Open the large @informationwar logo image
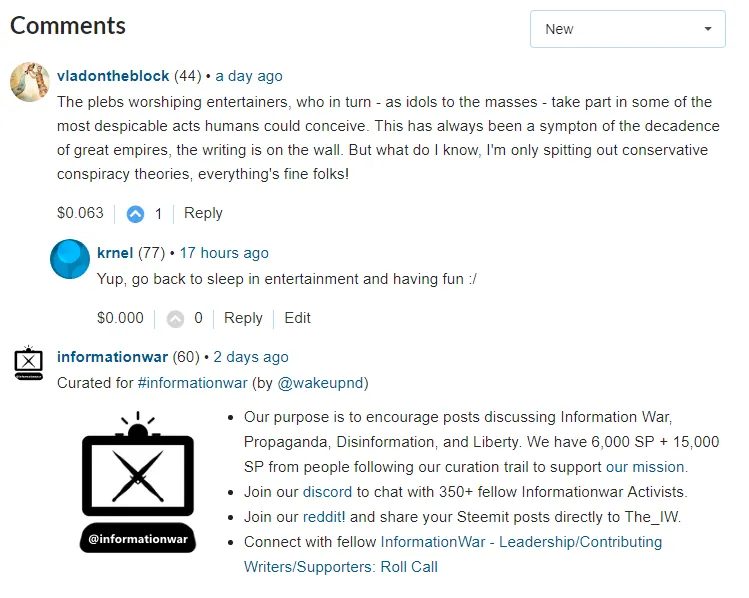The image size is (749, 598). pyautogui.click(x=138, y=481)
